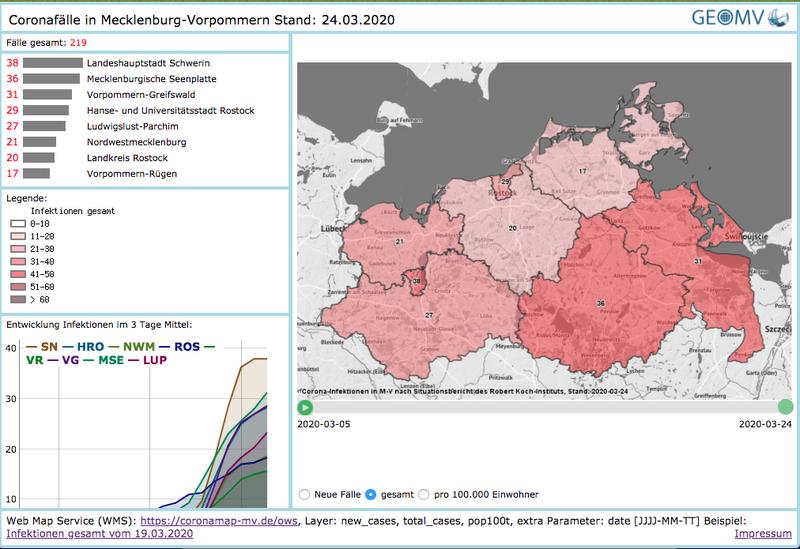Click the region labeled 36 on map
Image resolution: width=800 pixels, height=549 pixels.
pos(600,302)
